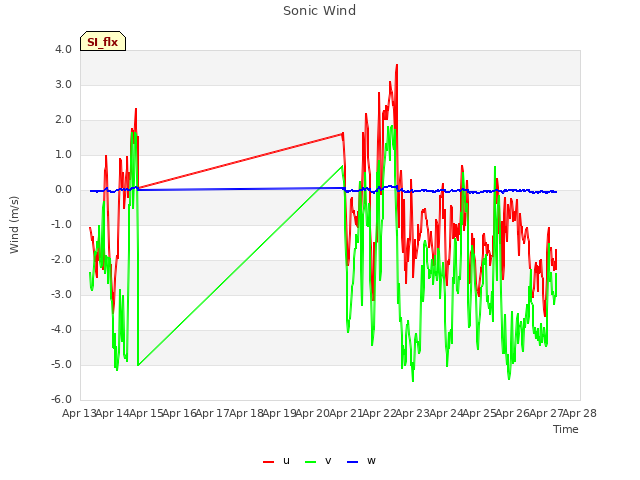
Task: Click the Apr 16 x-axis date label
Action: click(180, 413)
